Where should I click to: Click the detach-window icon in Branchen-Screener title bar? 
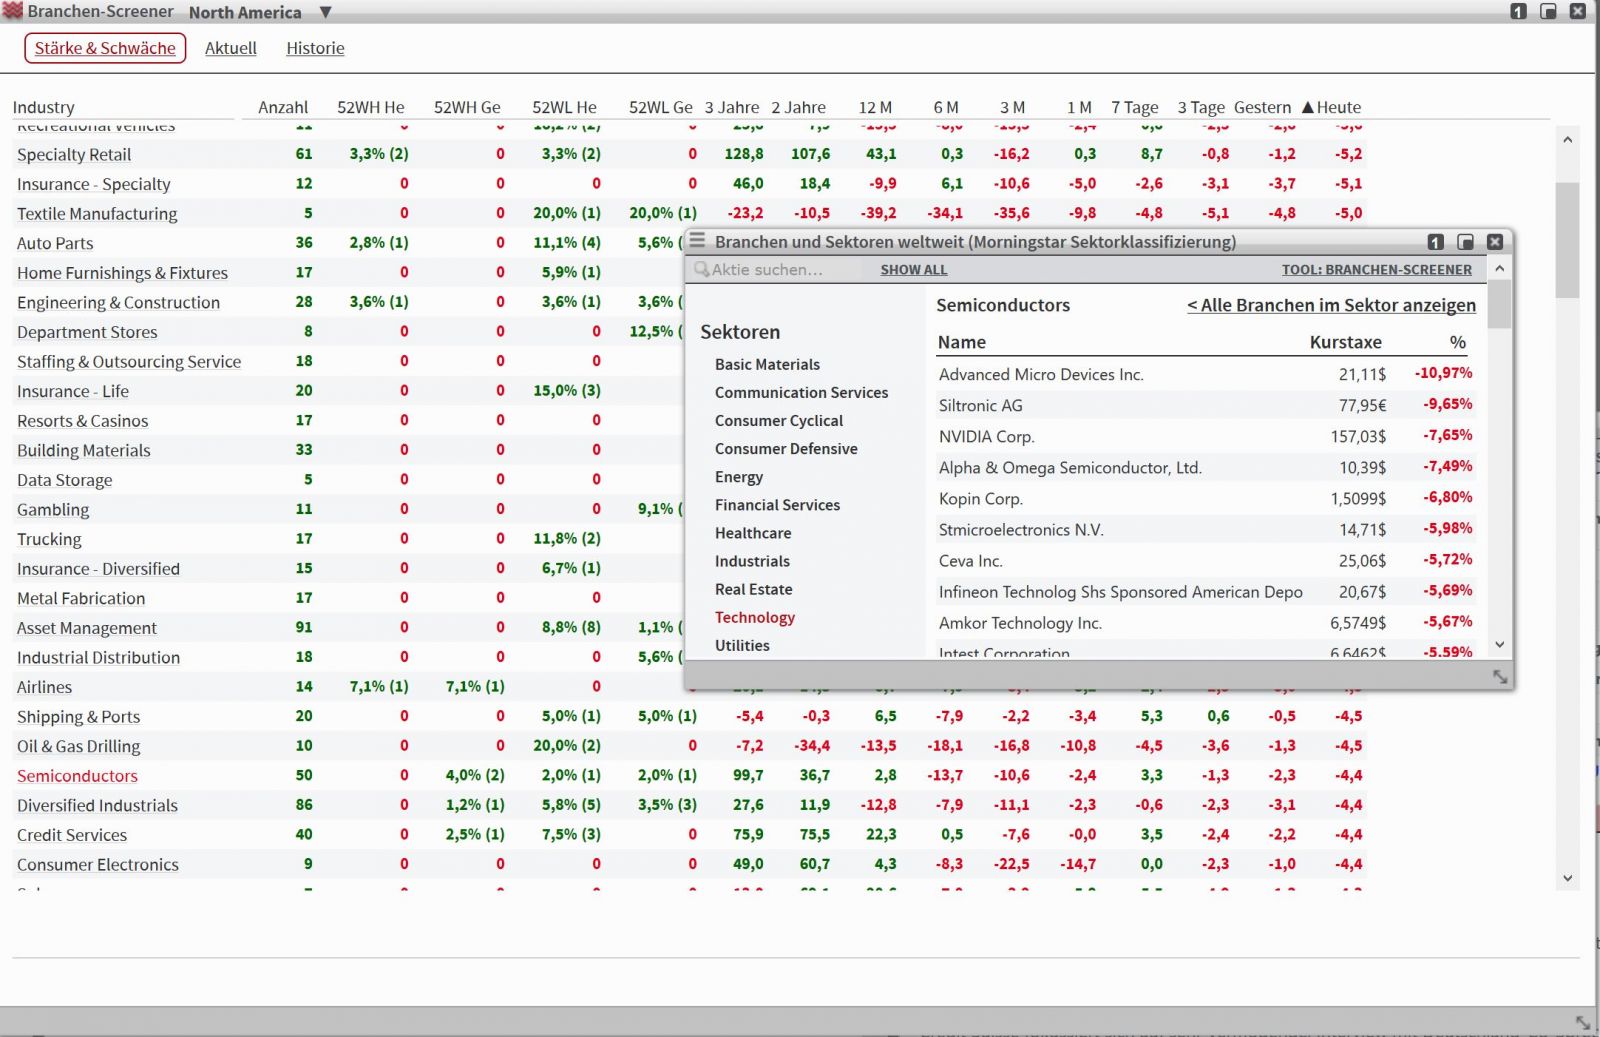(x=1548, y=12)
